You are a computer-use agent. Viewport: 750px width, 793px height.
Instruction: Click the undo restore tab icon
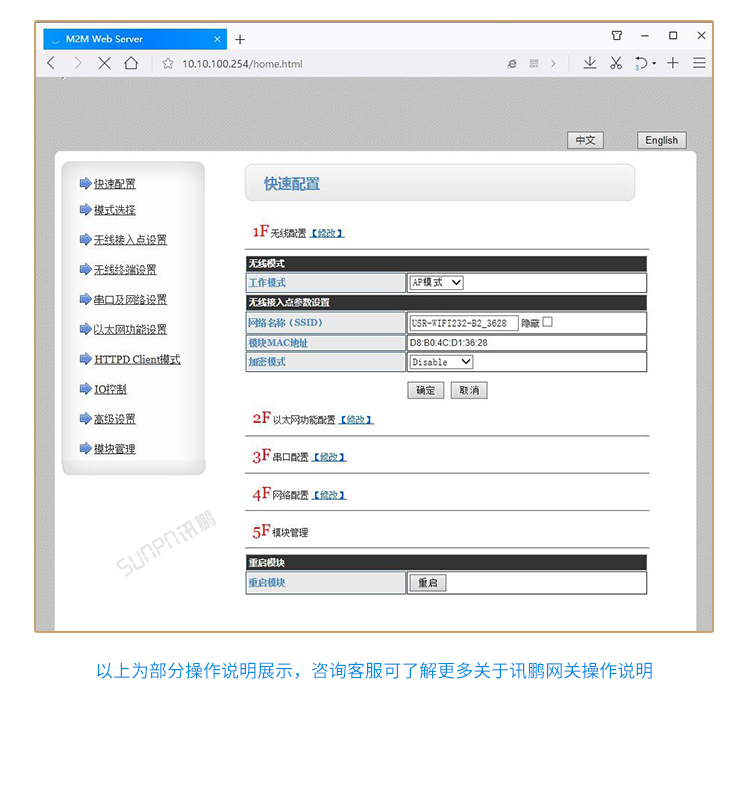(x=641, y=63)
